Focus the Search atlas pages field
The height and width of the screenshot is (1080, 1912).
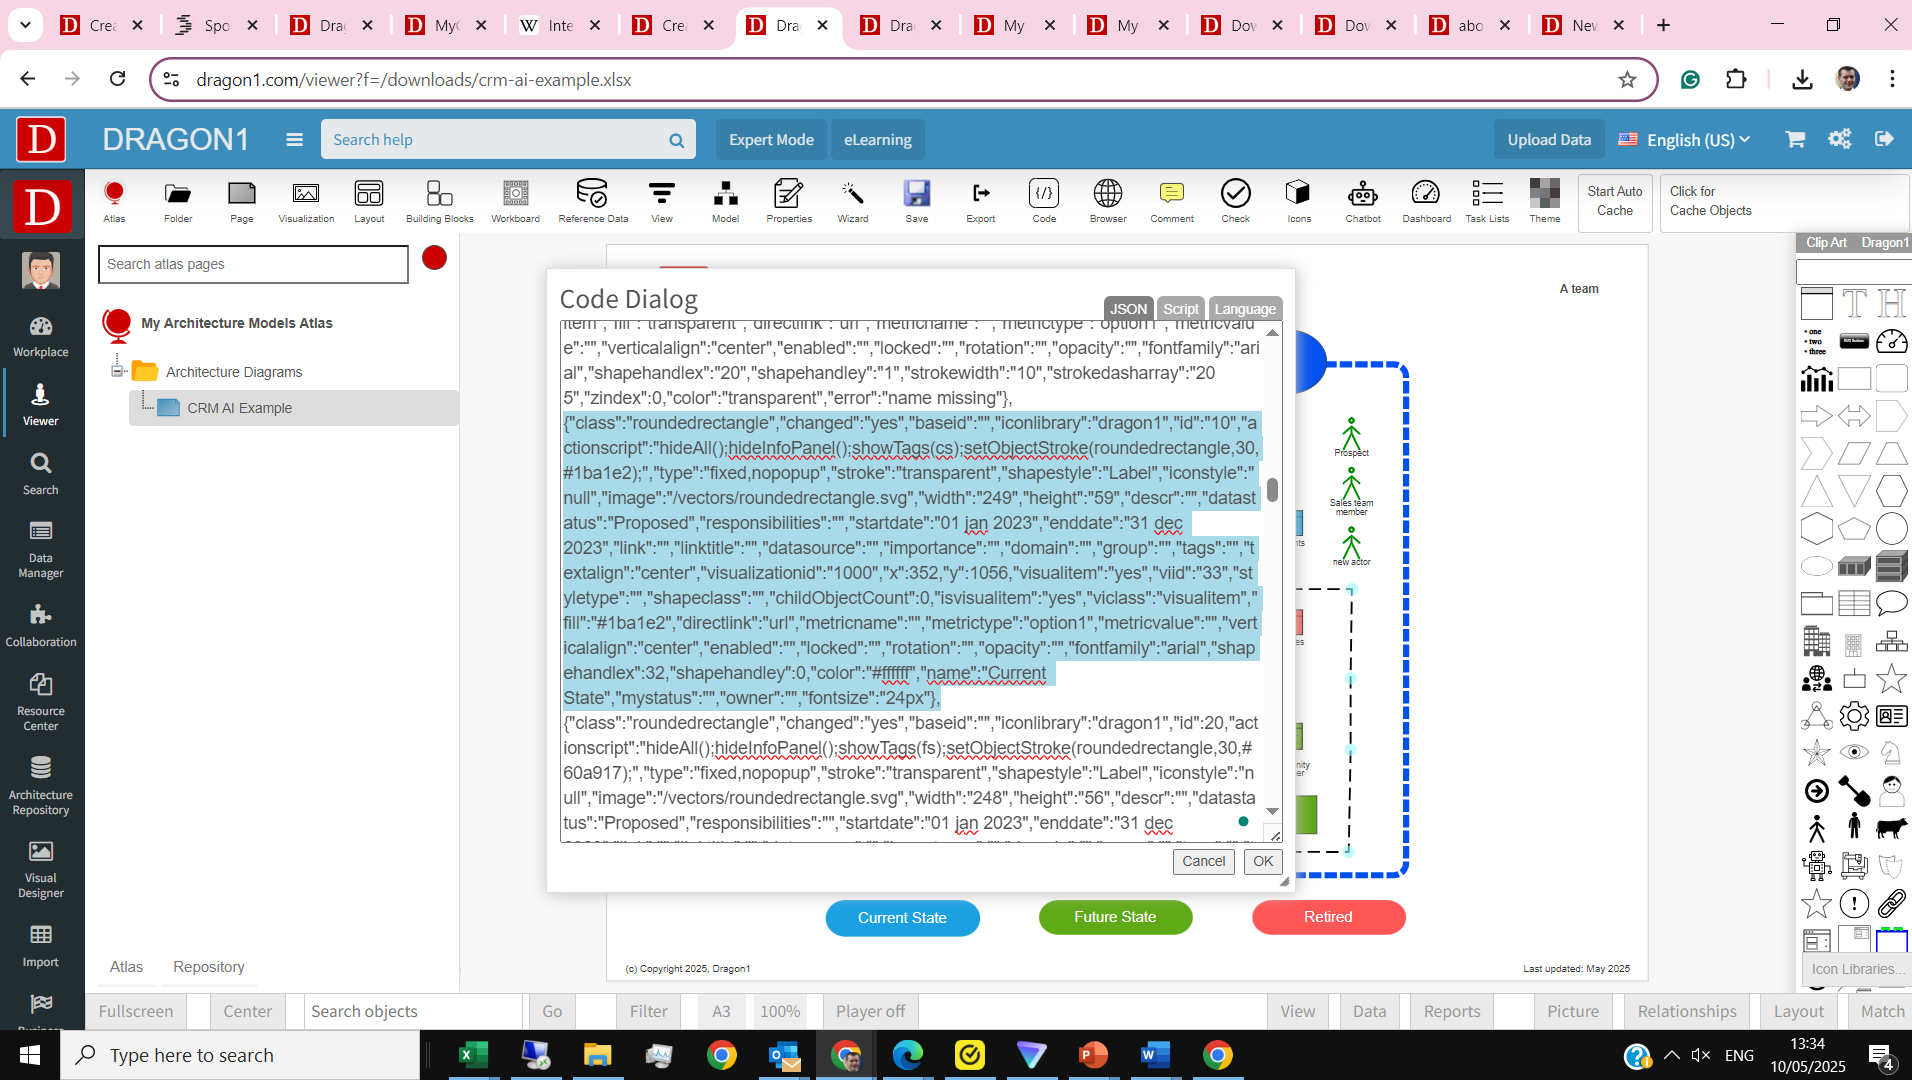point(253,264)
